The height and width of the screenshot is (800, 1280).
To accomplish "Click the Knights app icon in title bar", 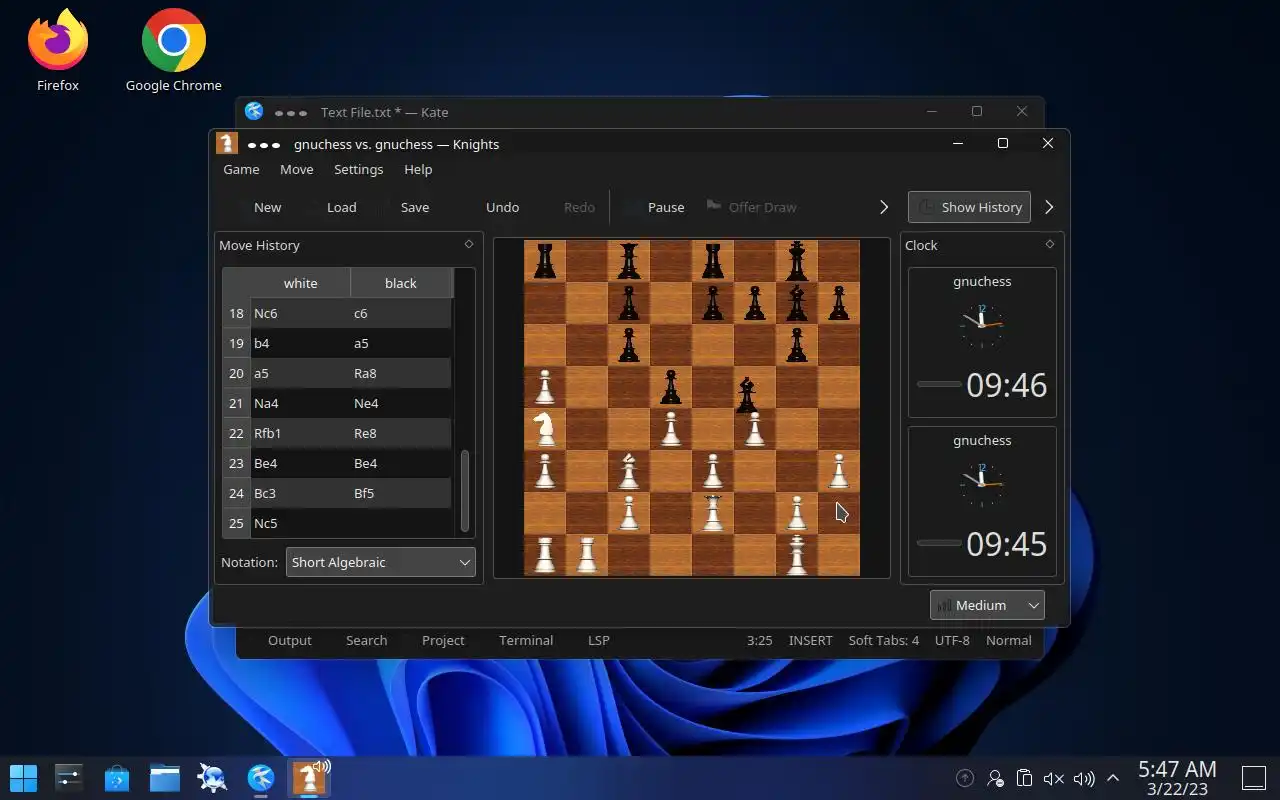I will coord(227,144).
